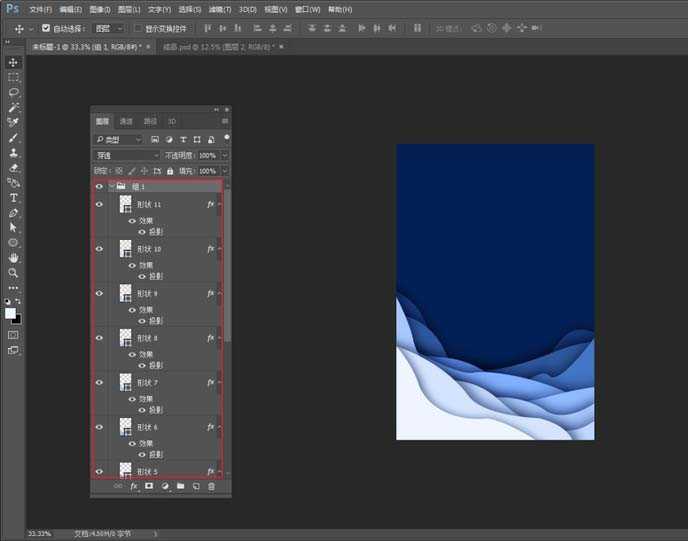This screenshot has height=541, width=688.
Task: Collapse the 组 1 layer group
Action: [111, 186]
